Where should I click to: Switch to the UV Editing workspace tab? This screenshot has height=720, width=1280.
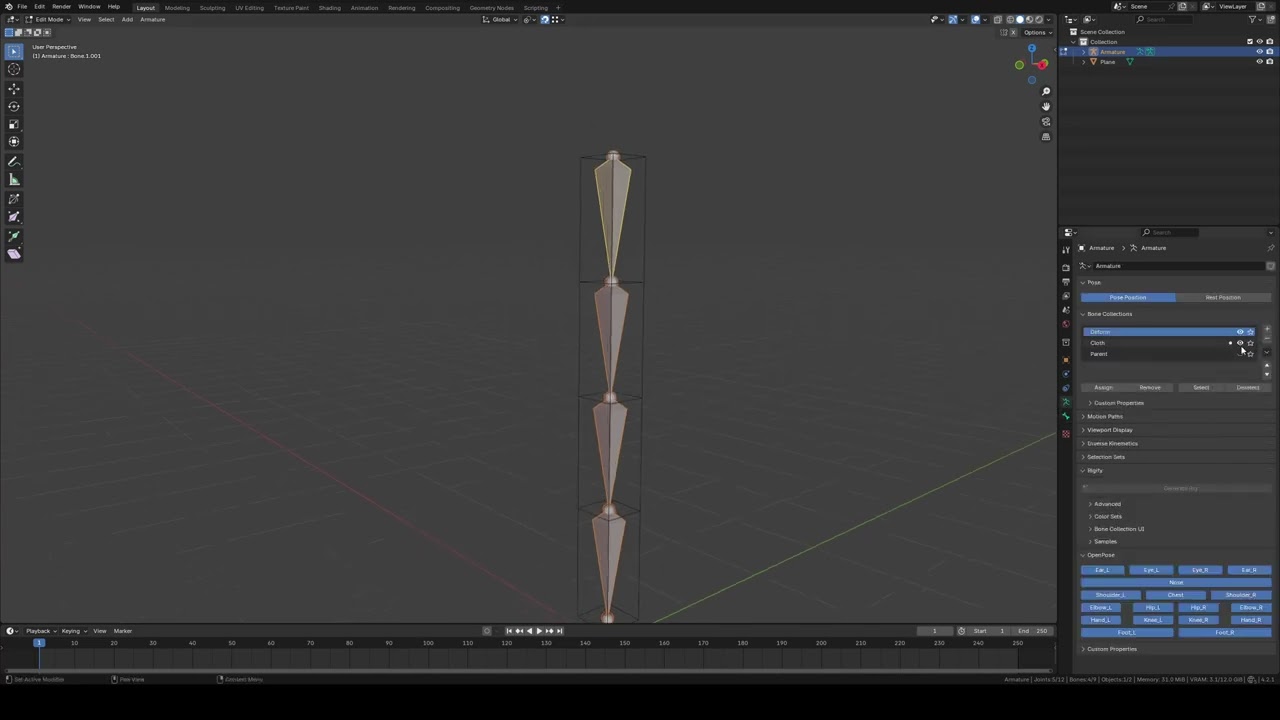249,8
